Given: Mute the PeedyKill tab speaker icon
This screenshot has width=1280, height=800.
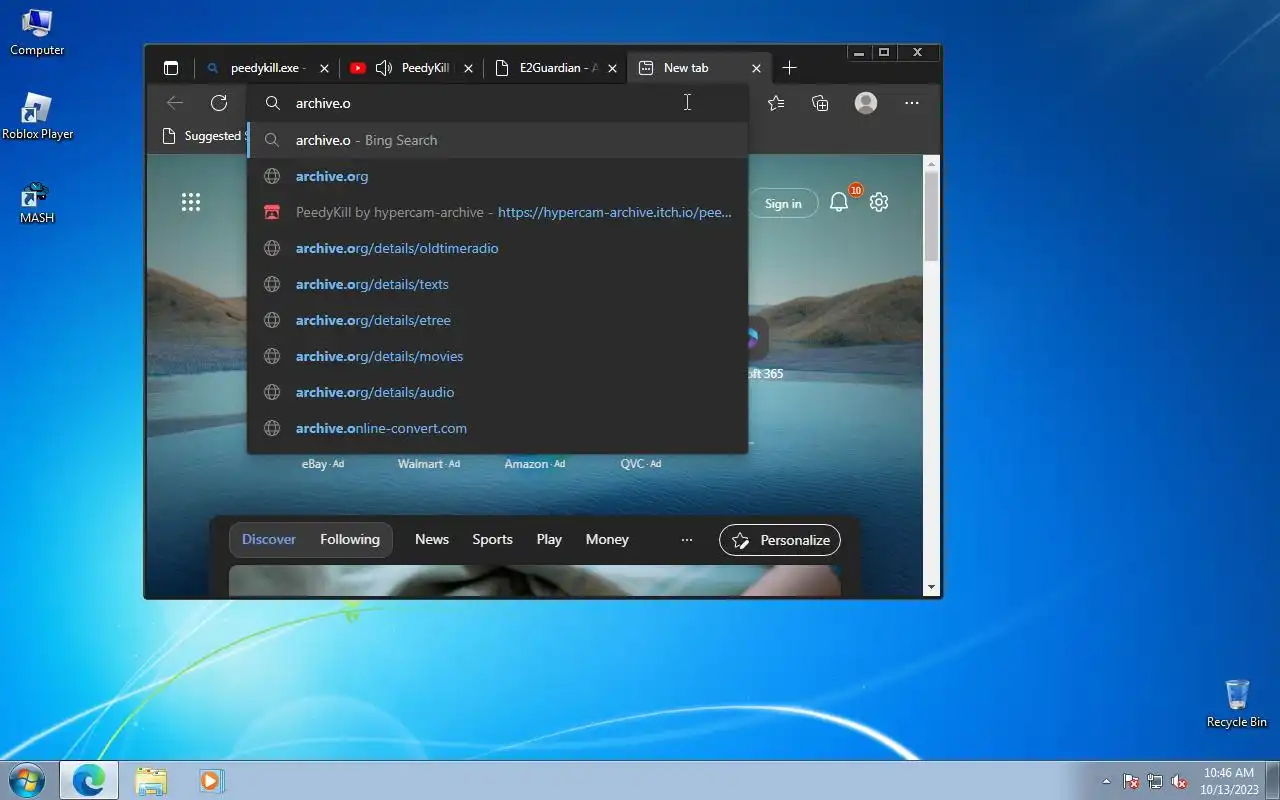Looking at the screenshot, I should point(383,68).
